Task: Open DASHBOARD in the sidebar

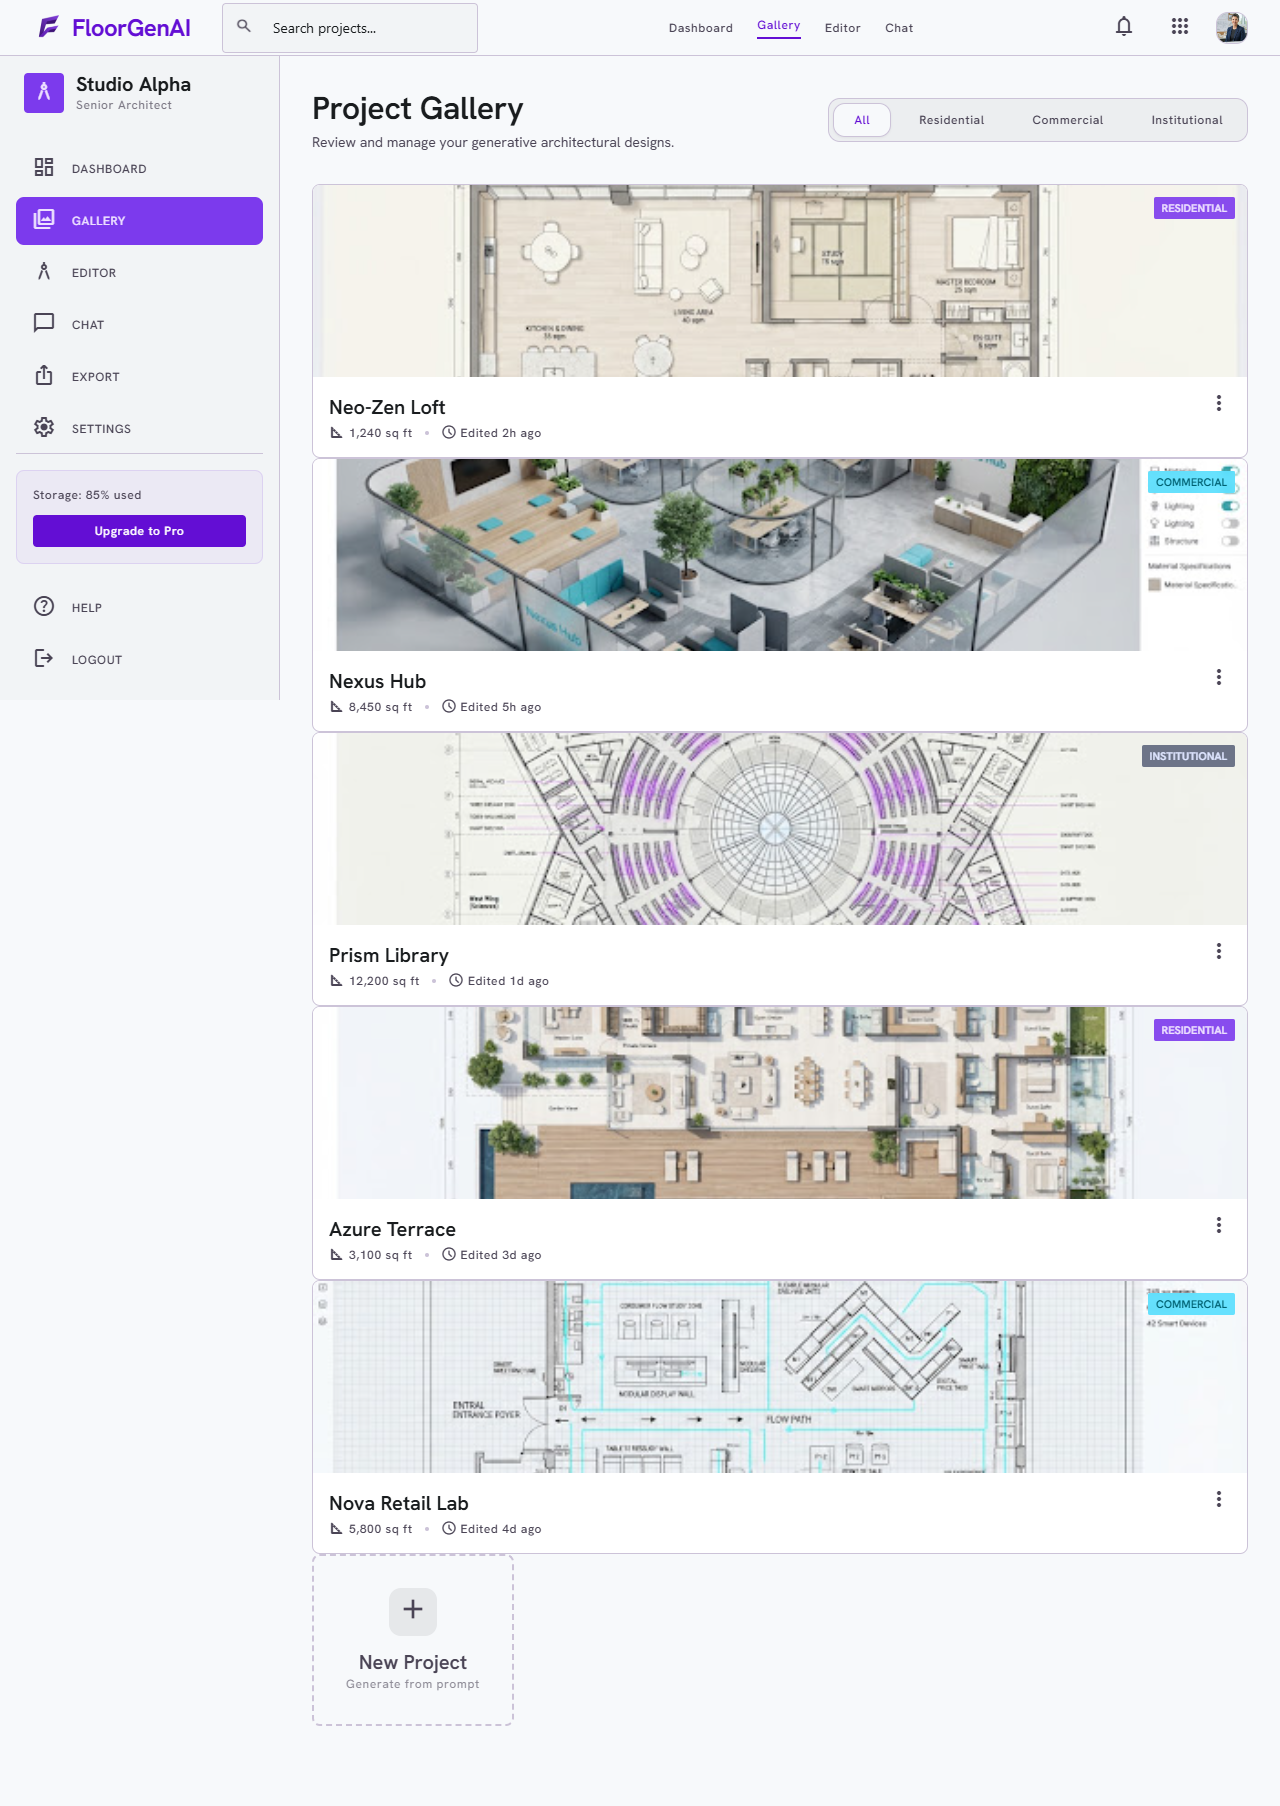Action: pyautogui.click(x=139, y=169)
